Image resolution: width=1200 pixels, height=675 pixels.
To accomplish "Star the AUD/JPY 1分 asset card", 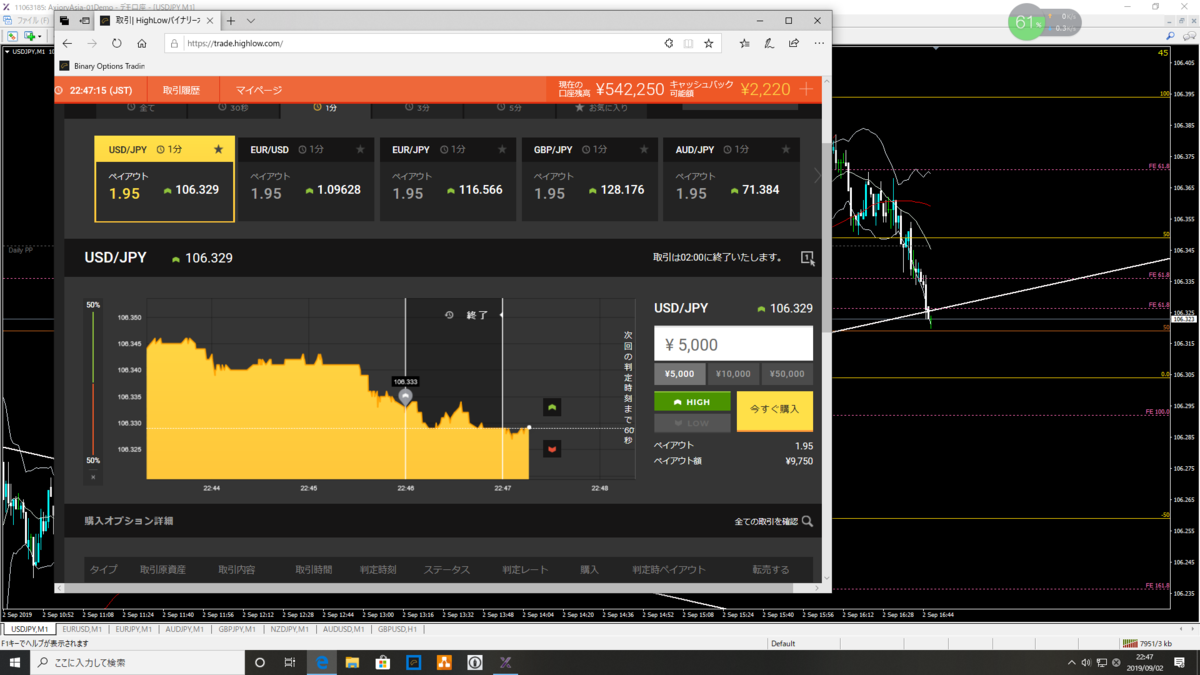I will point(786,150).
